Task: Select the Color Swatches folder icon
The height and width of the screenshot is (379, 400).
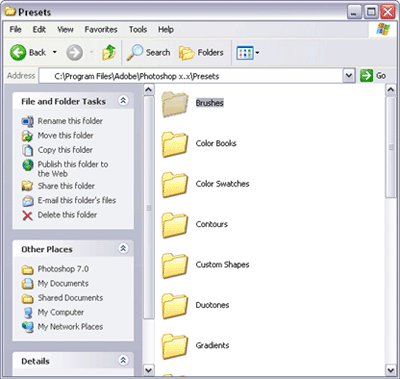Action: pos(174,184)
